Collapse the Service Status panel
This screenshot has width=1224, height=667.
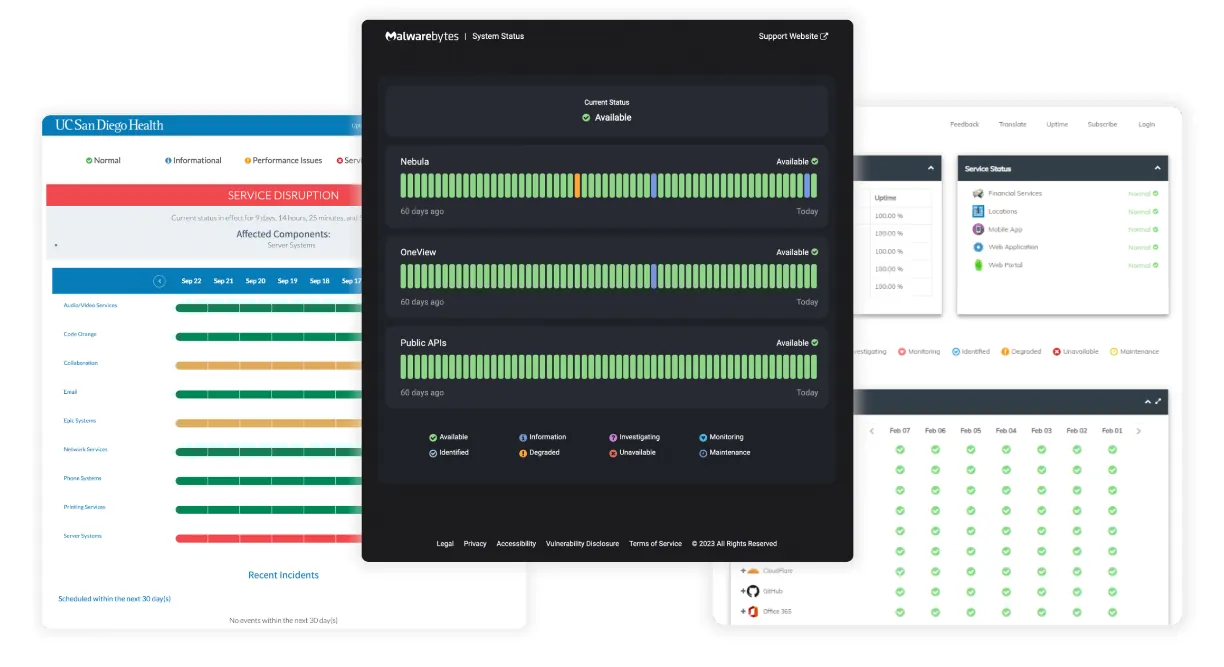tap(1157, 168)
